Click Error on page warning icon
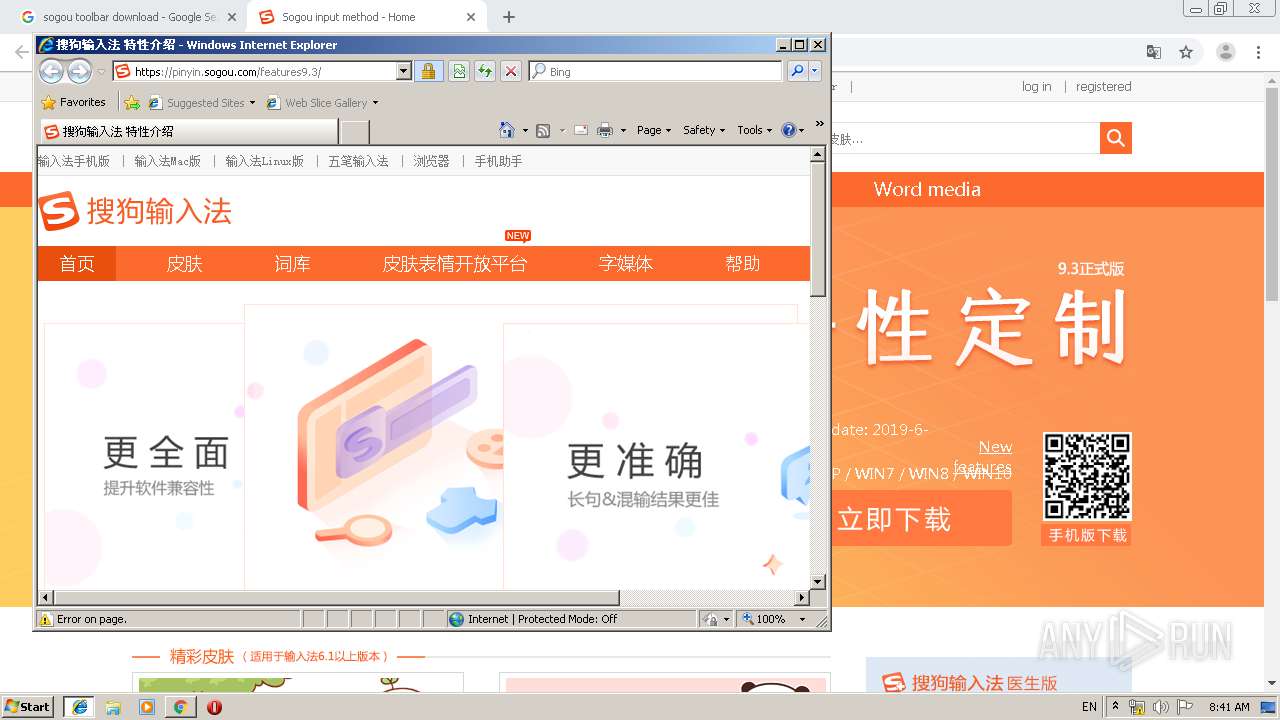This screenshot has width=1280, height=720. point(45,619)
